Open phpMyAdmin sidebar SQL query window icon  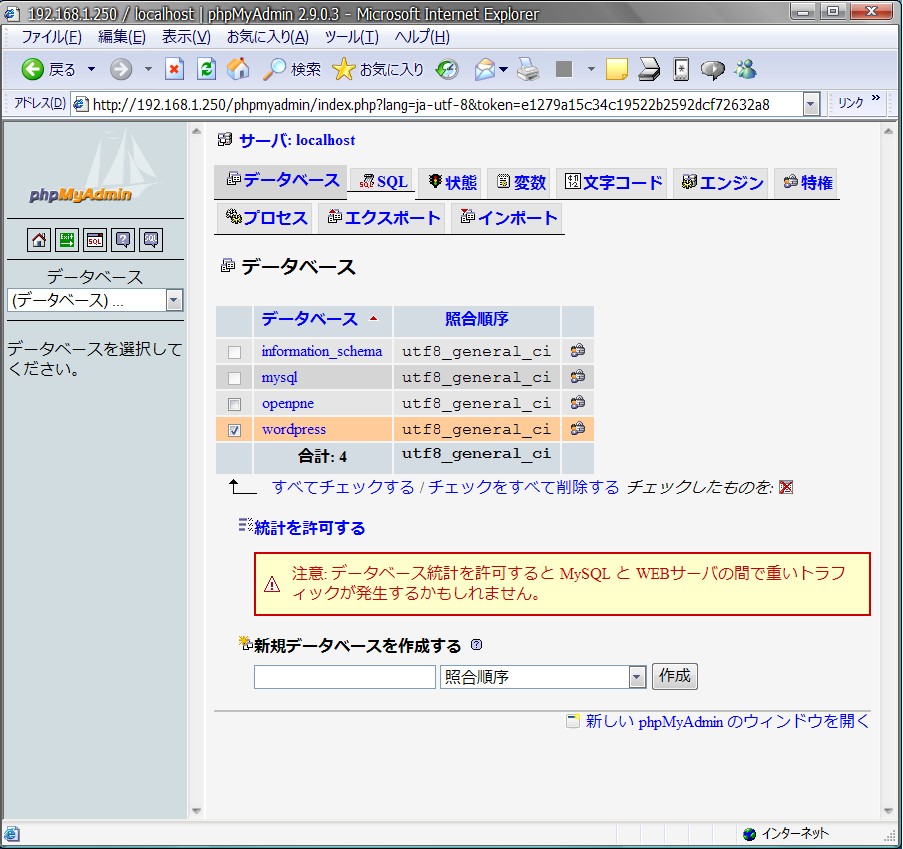click(x=95, y=240)
